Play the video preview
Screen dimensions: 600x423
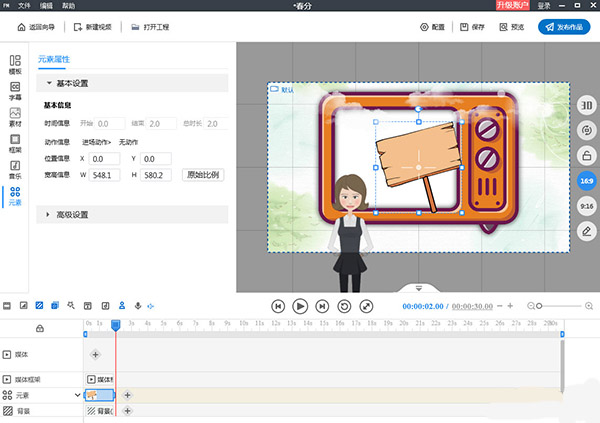pyautogui.click(x=300, y=306)
